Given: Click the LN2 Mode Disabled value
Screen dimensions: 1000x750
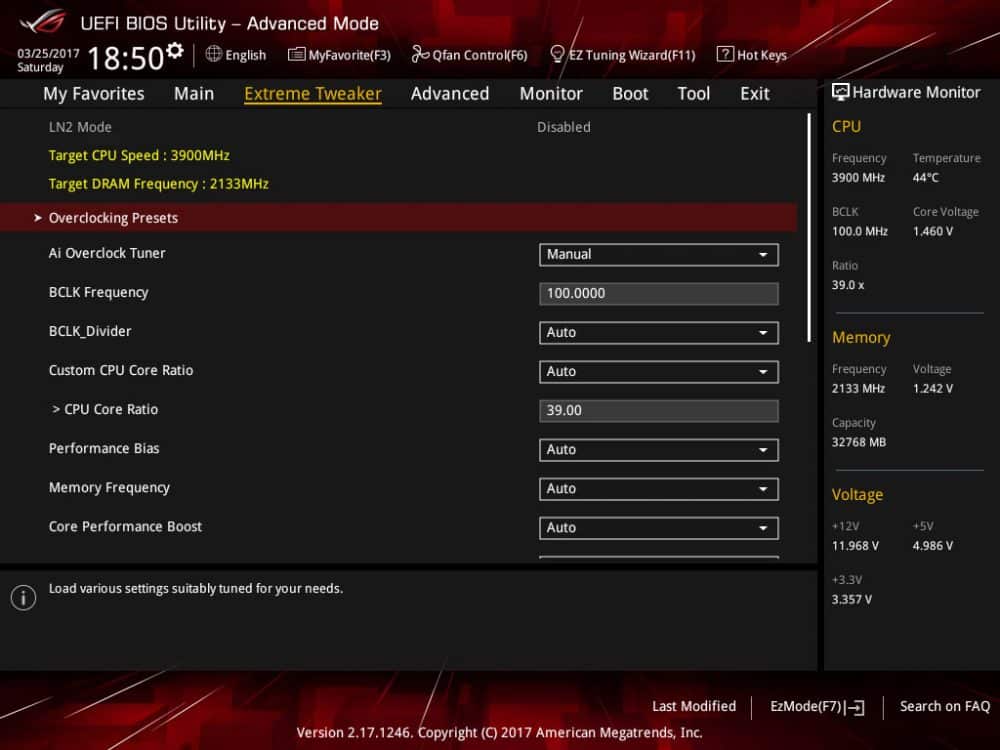Looking at the screenshot, I should click(x=563, y=127).
